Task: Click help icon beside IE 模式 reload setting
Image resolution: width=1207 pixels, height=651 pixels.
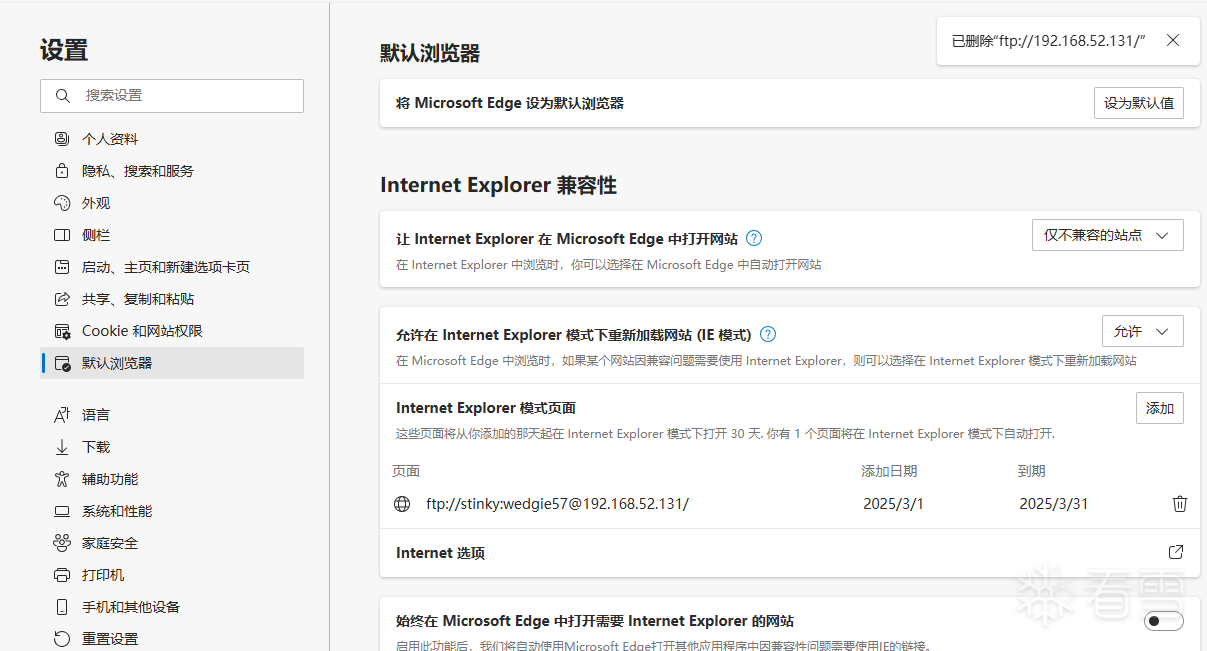Action: (x=768, y=334)
